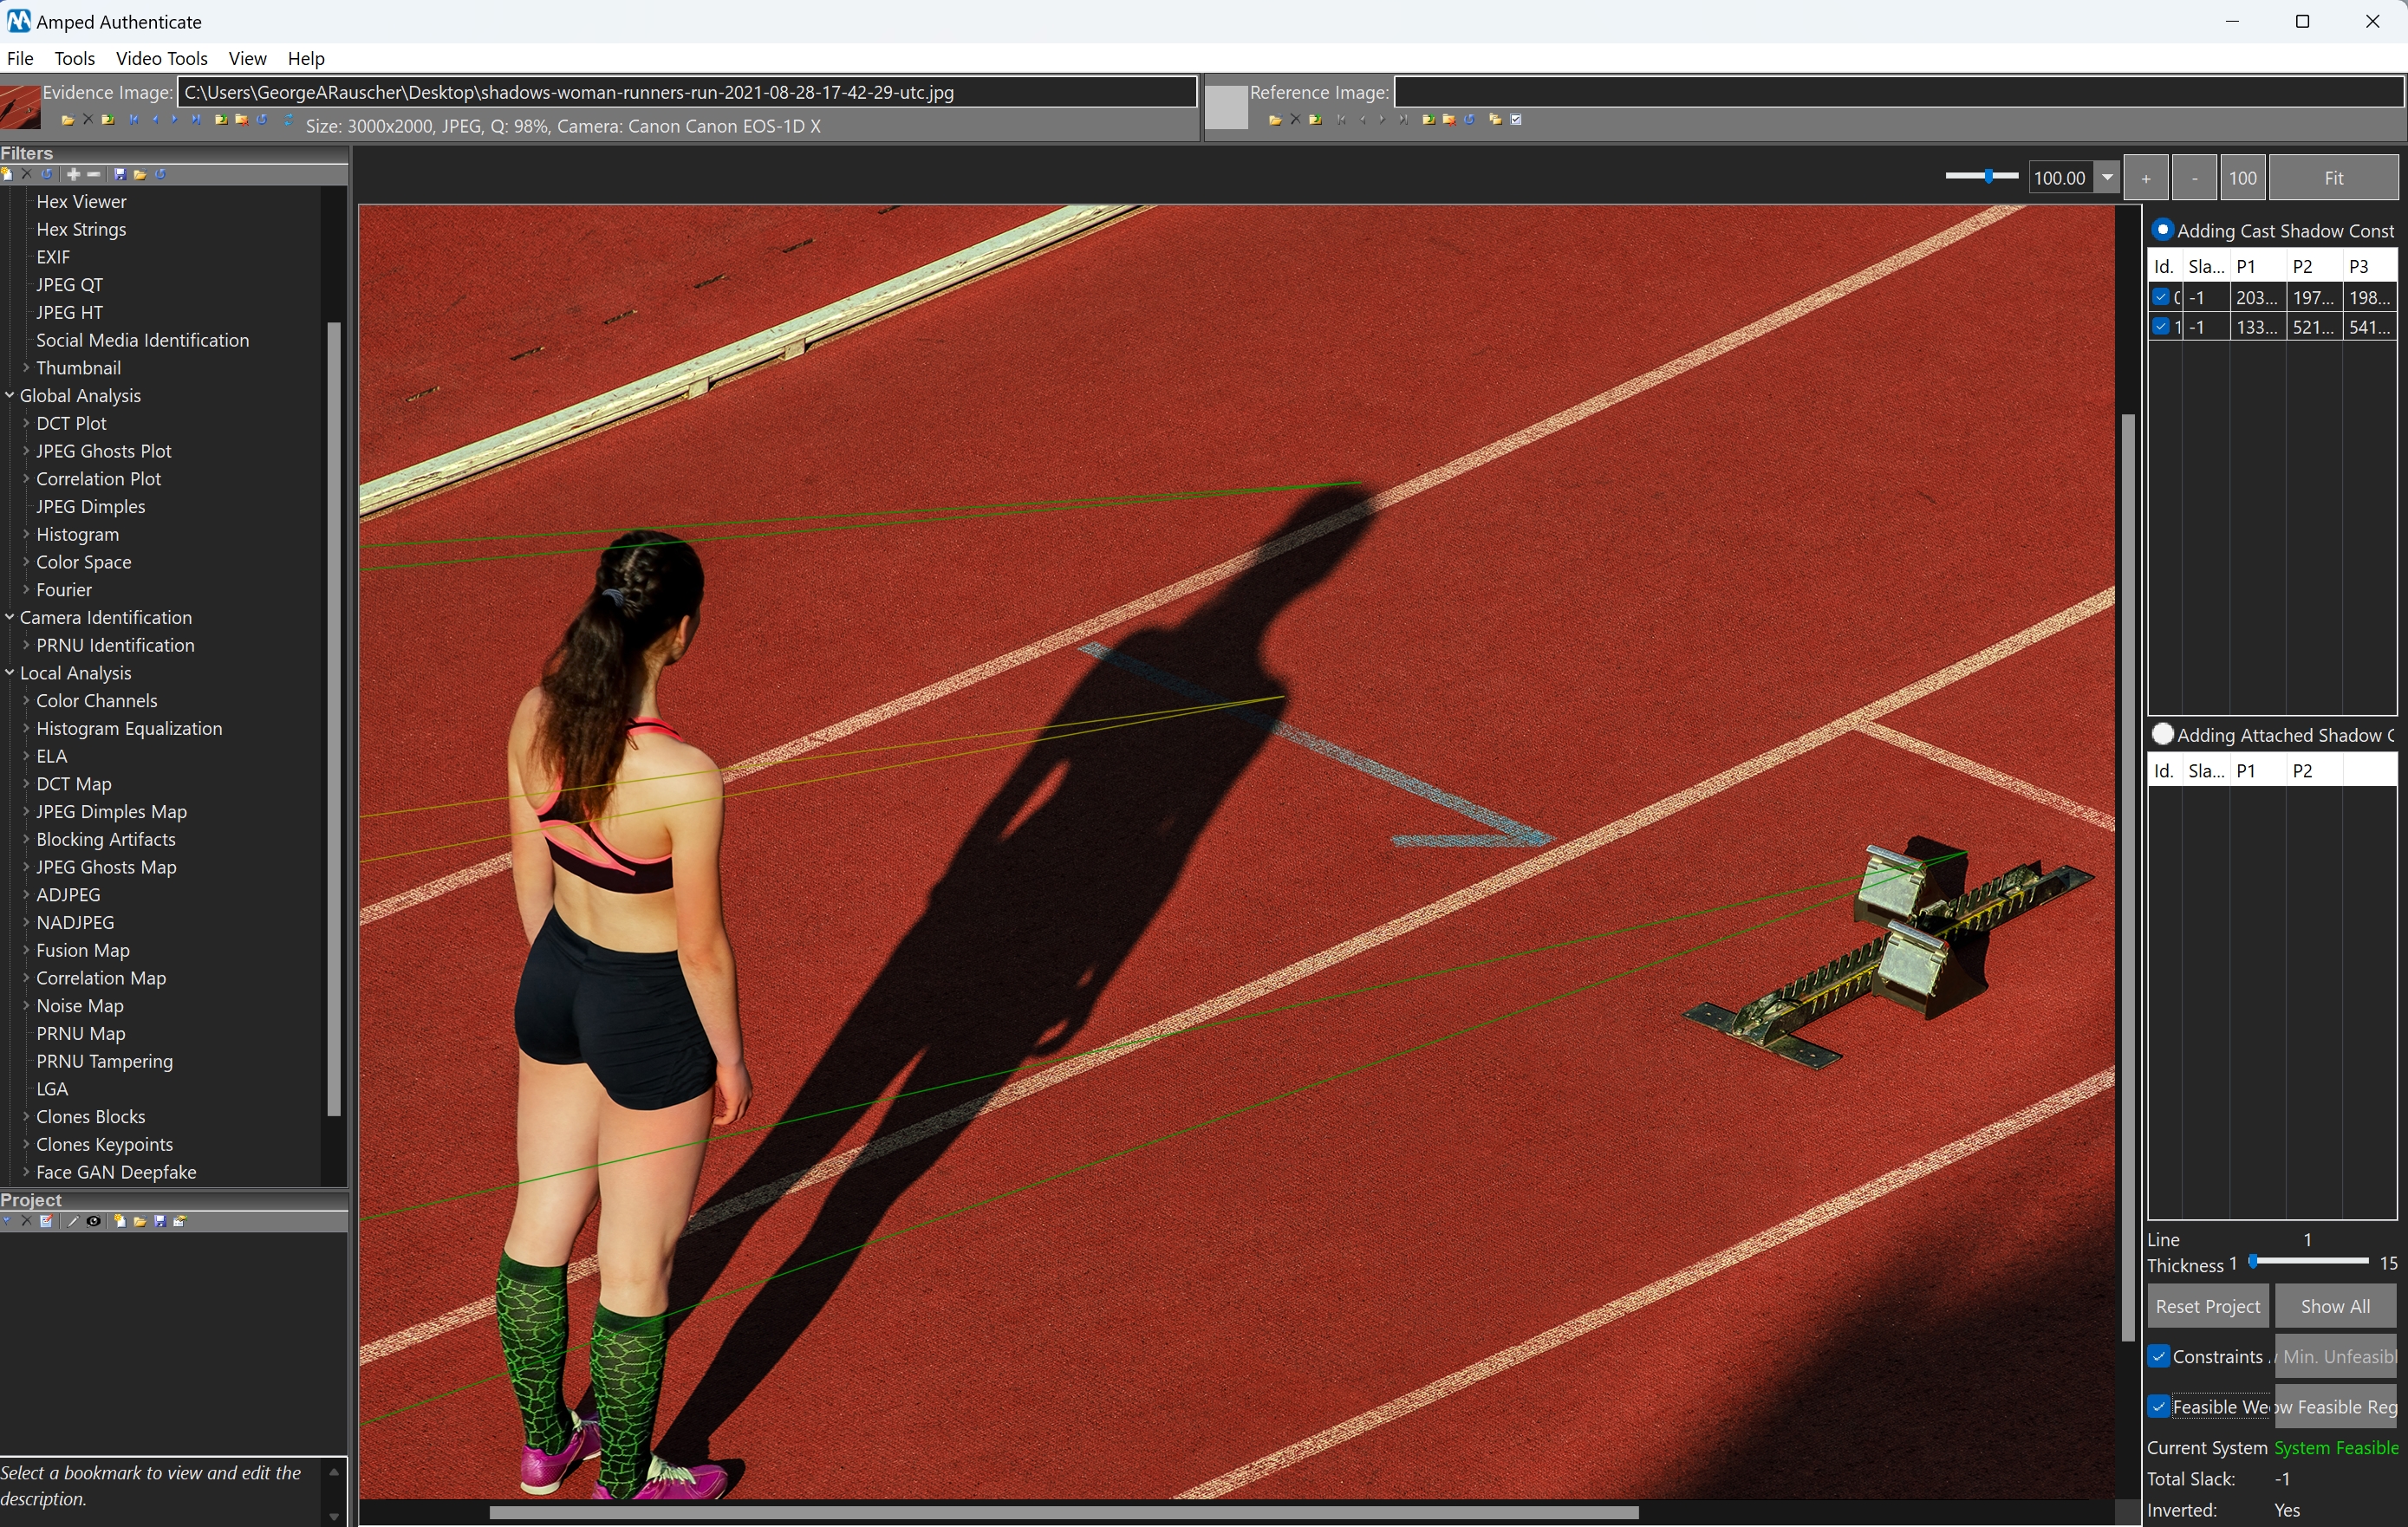Toggle the Feasible Wedges checkbox

(x=2159, y=1407)
